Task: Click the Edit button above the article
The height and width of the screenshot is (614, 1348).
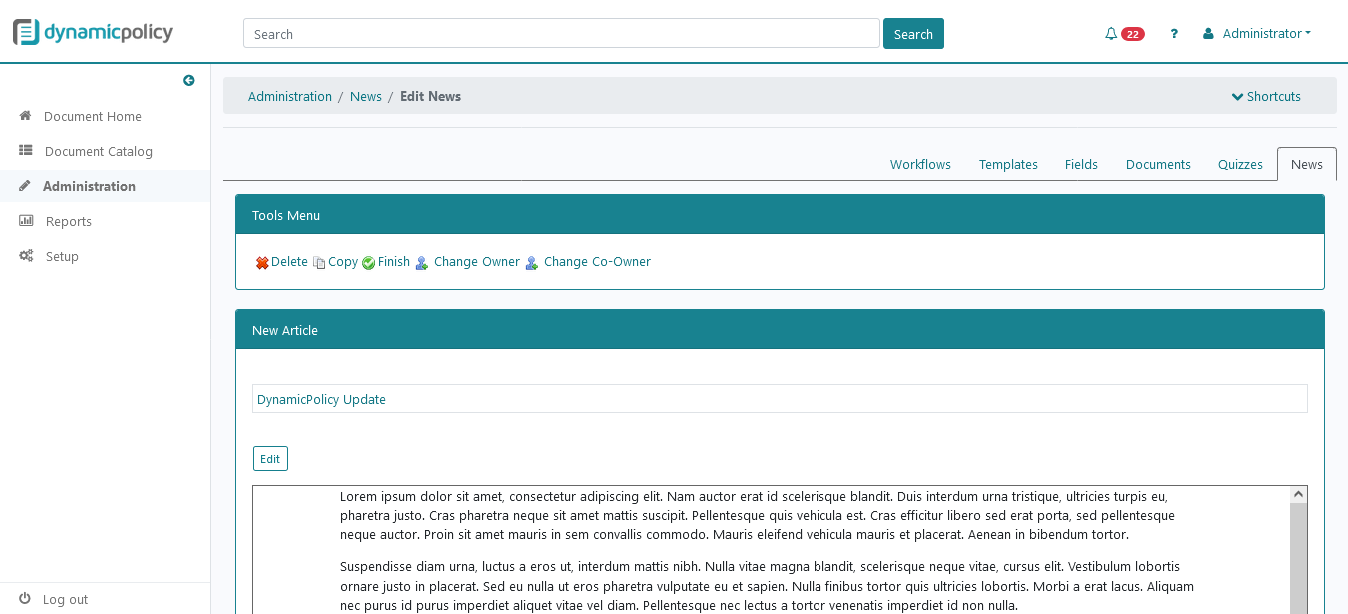Action: pos(270,459)
